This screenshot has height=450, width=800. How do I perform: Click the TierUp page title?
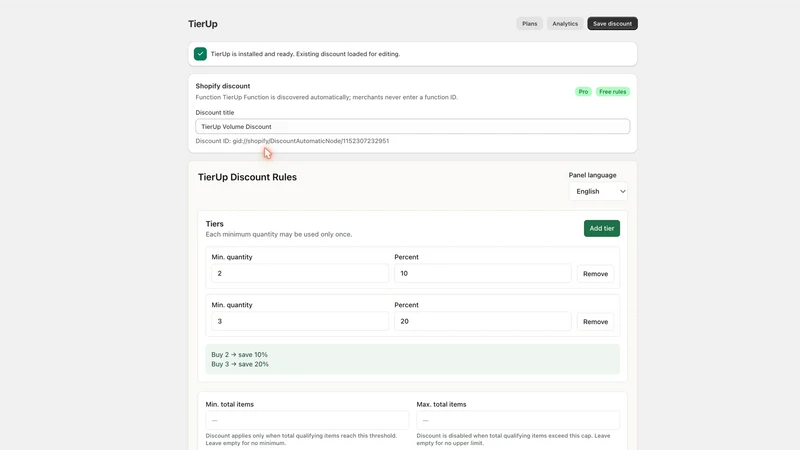click(203, 23)
